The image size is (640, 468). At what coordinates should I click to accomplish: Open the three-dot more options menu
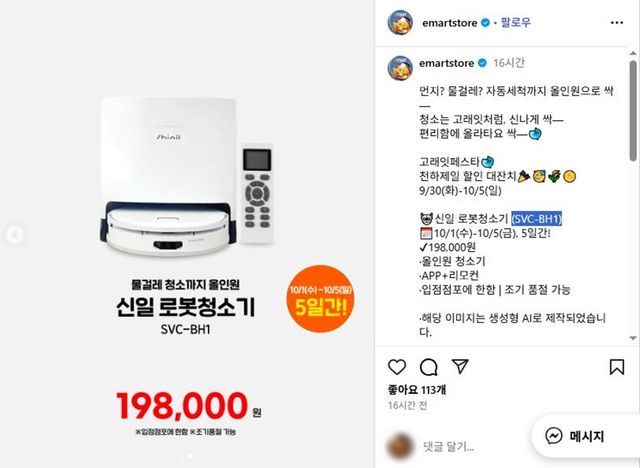(617, 22)
